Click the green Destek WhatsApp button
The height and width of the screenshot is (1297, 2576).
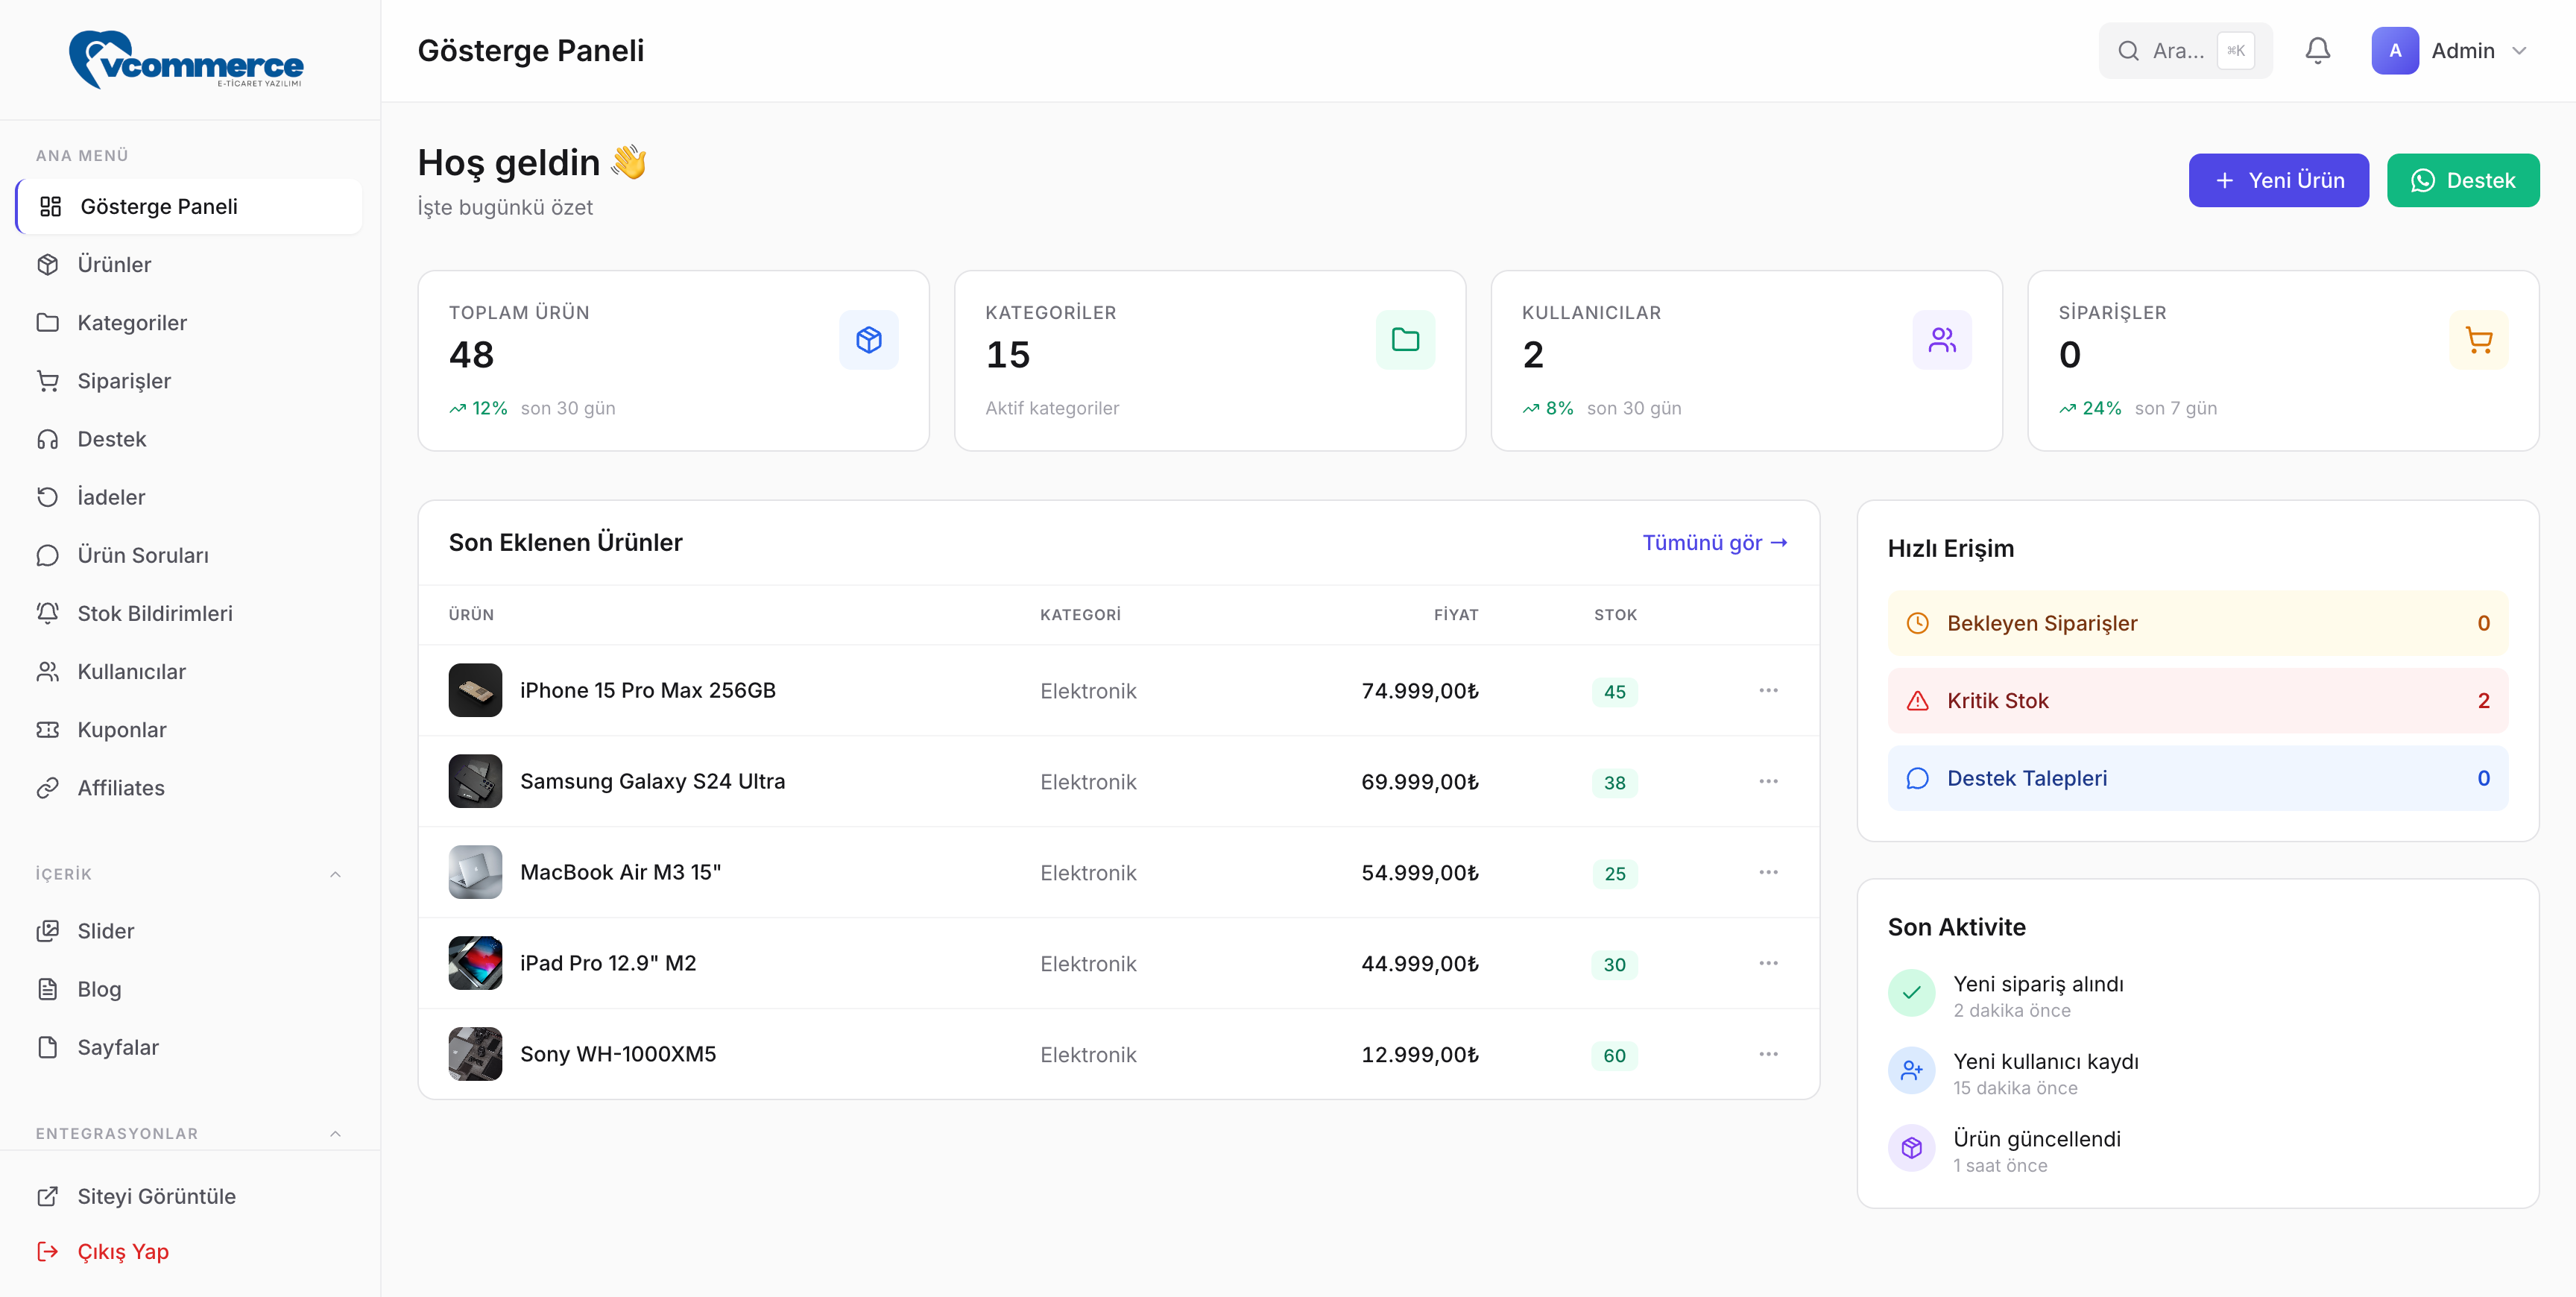pyautogui.click(x=2462, y=180)
